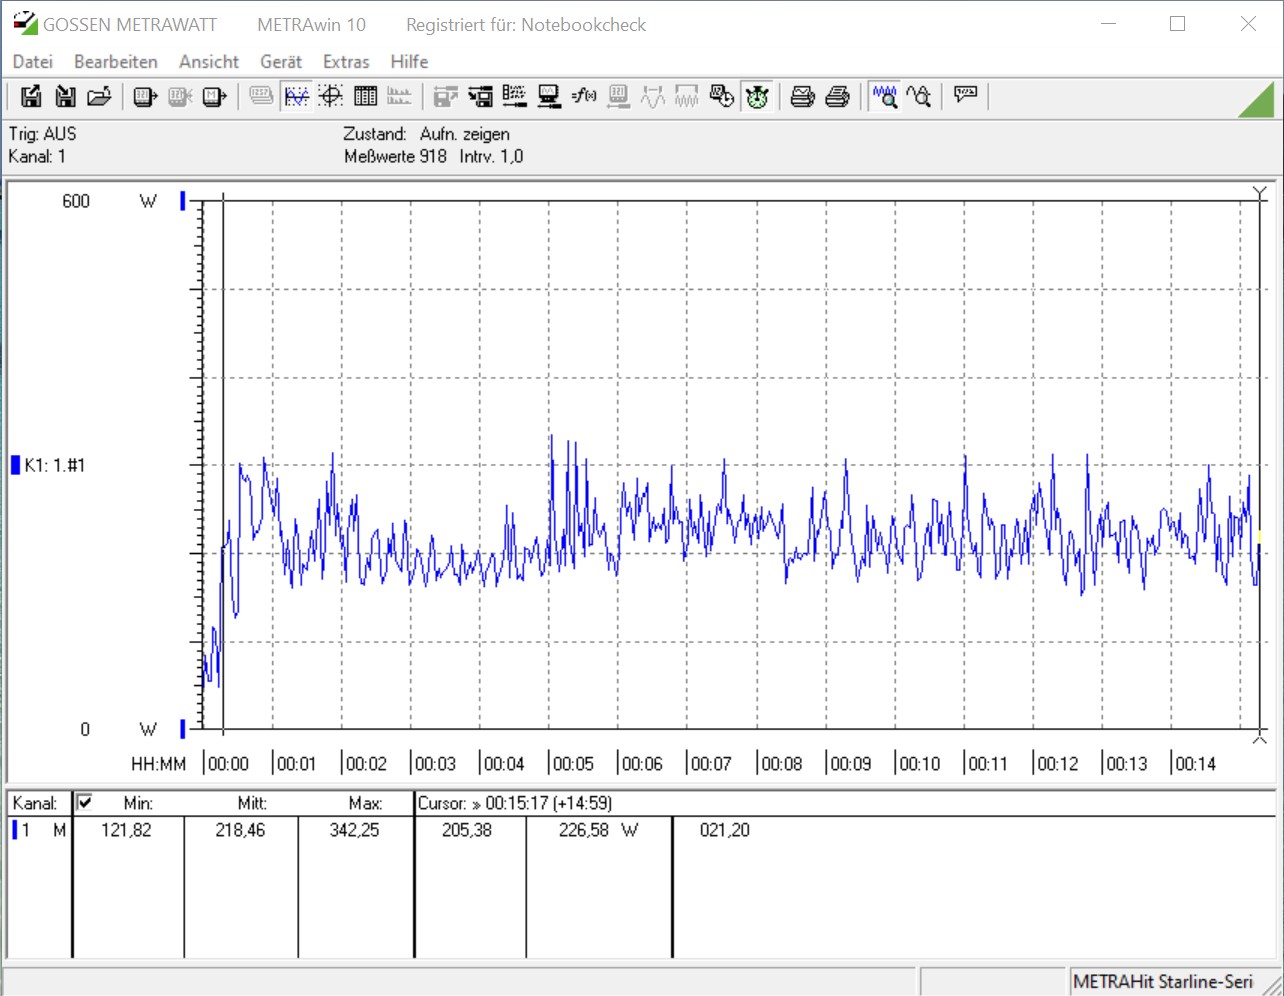Open the Extras menu
The image size is (1284, 996).
[x=346, y=62]
